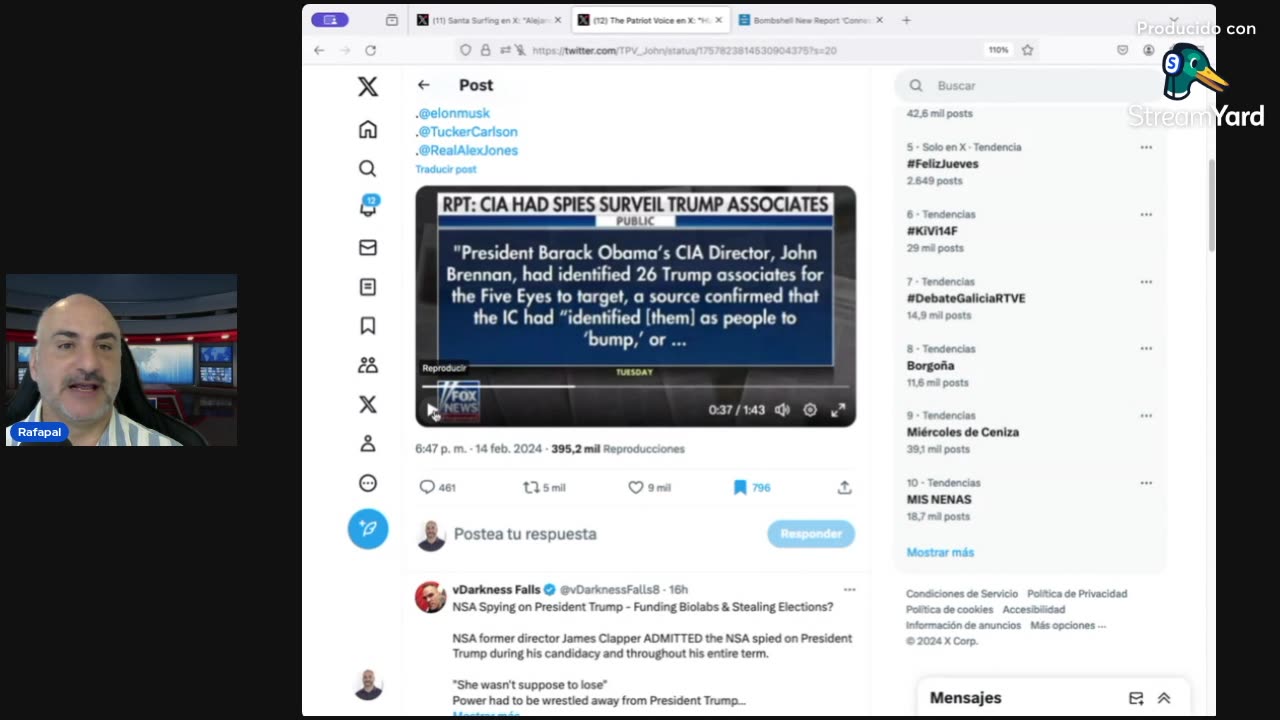Screen dimensions: 1280x720
Task: Open the #FelizJueves trend
Action: click(942, 164)
